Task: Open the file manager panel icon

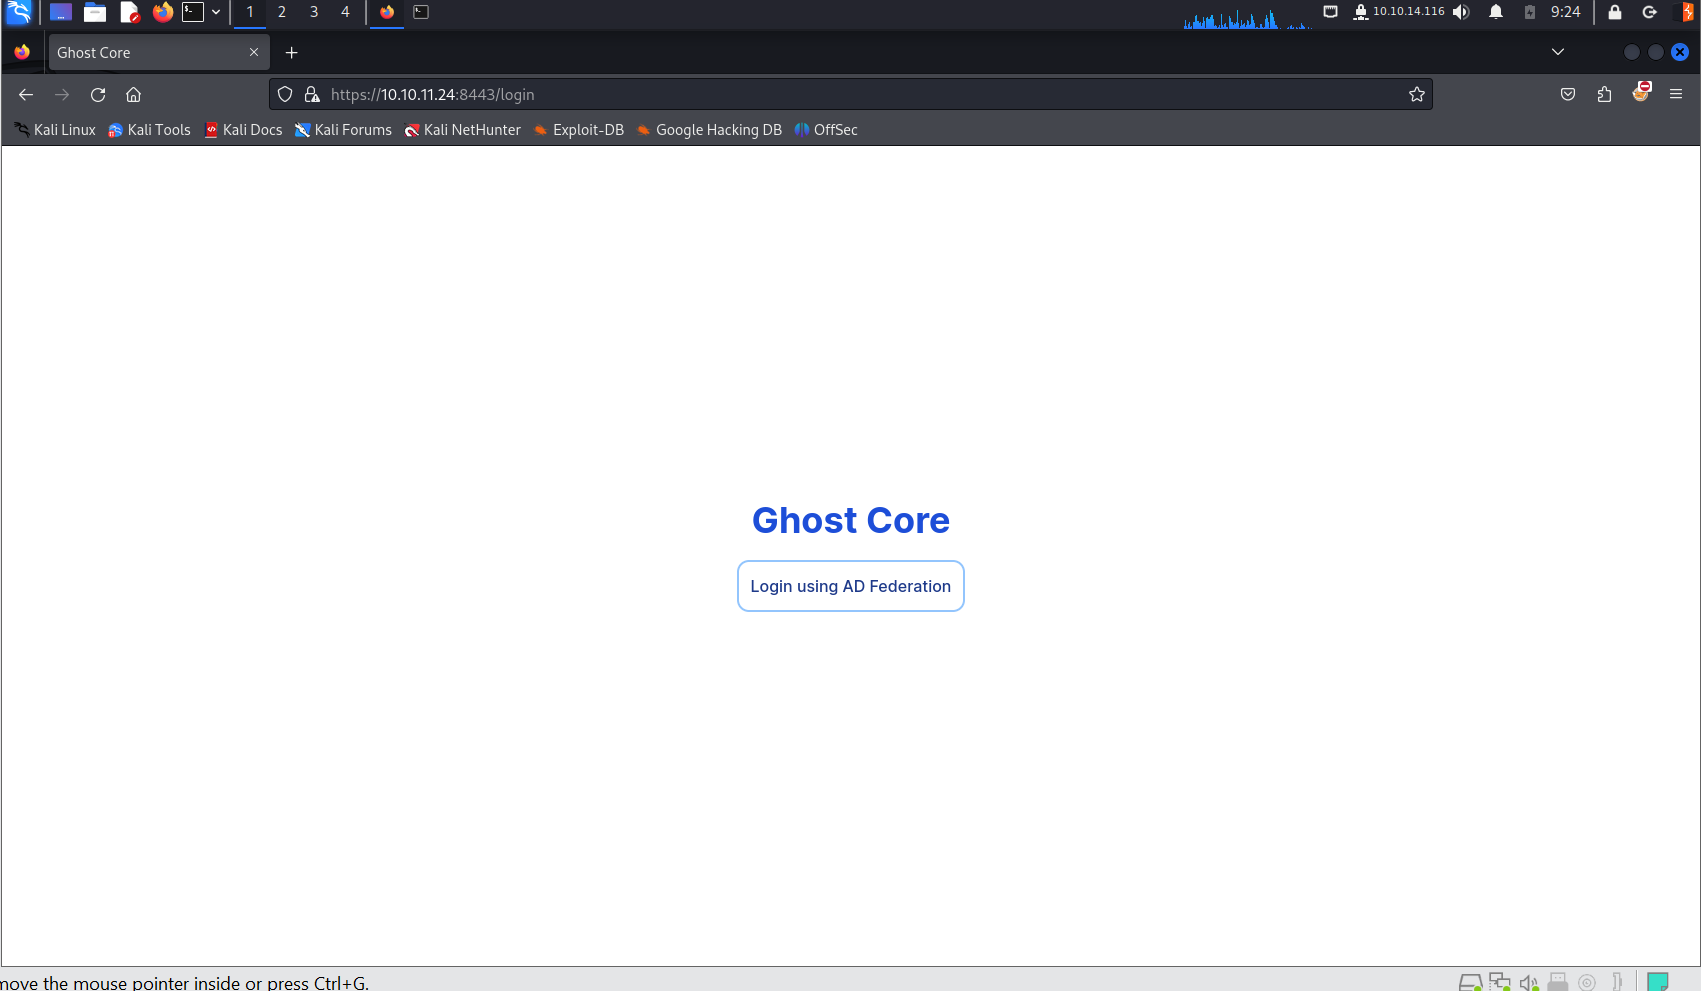Action: (95, 12)
